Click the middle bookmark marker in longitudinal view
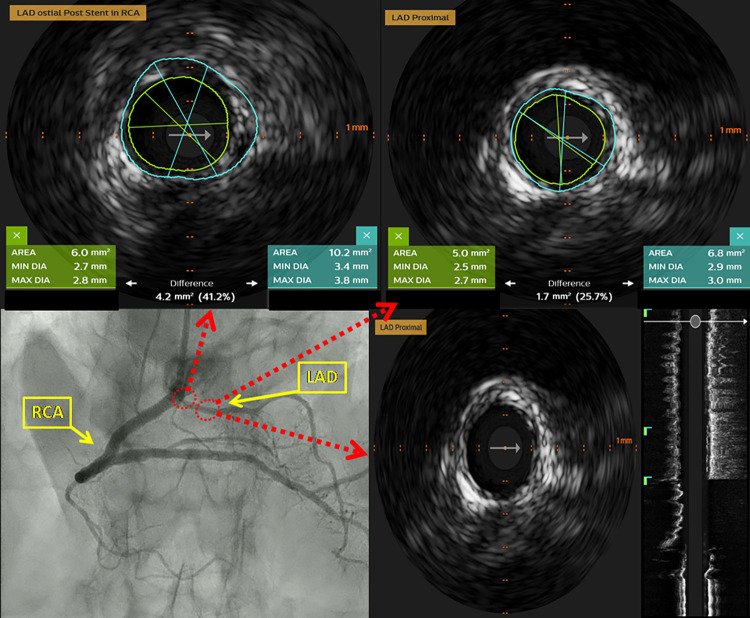This screenshot has width=750, height=618. (x=647, y=431)
